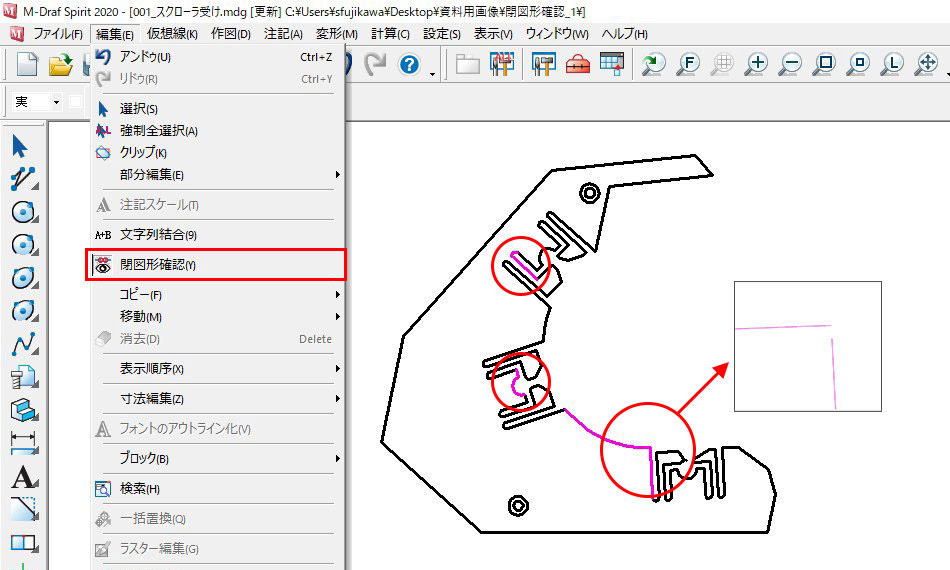Viewport: 950px width, 570px height.
Task: Click the zoom out minus magnifier icon
Action: 791,64
